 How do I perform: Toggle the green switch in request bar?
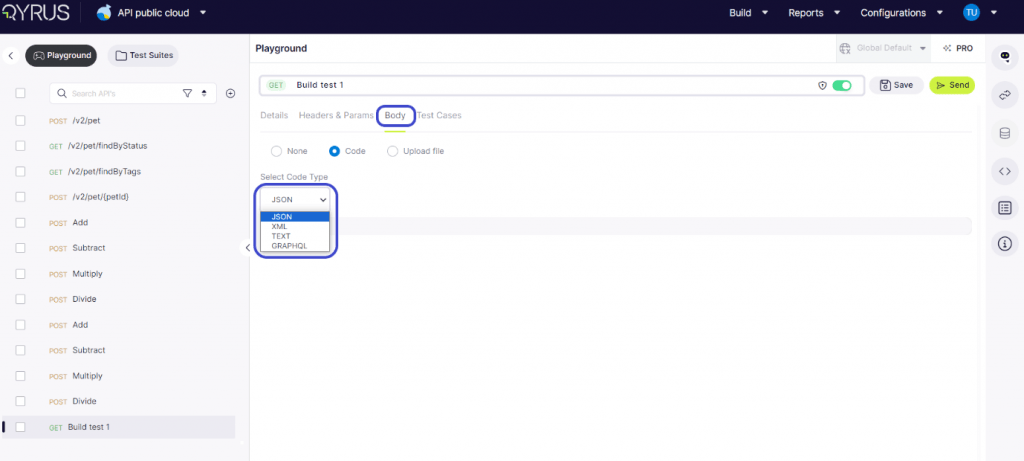click(x=842, y=86)
